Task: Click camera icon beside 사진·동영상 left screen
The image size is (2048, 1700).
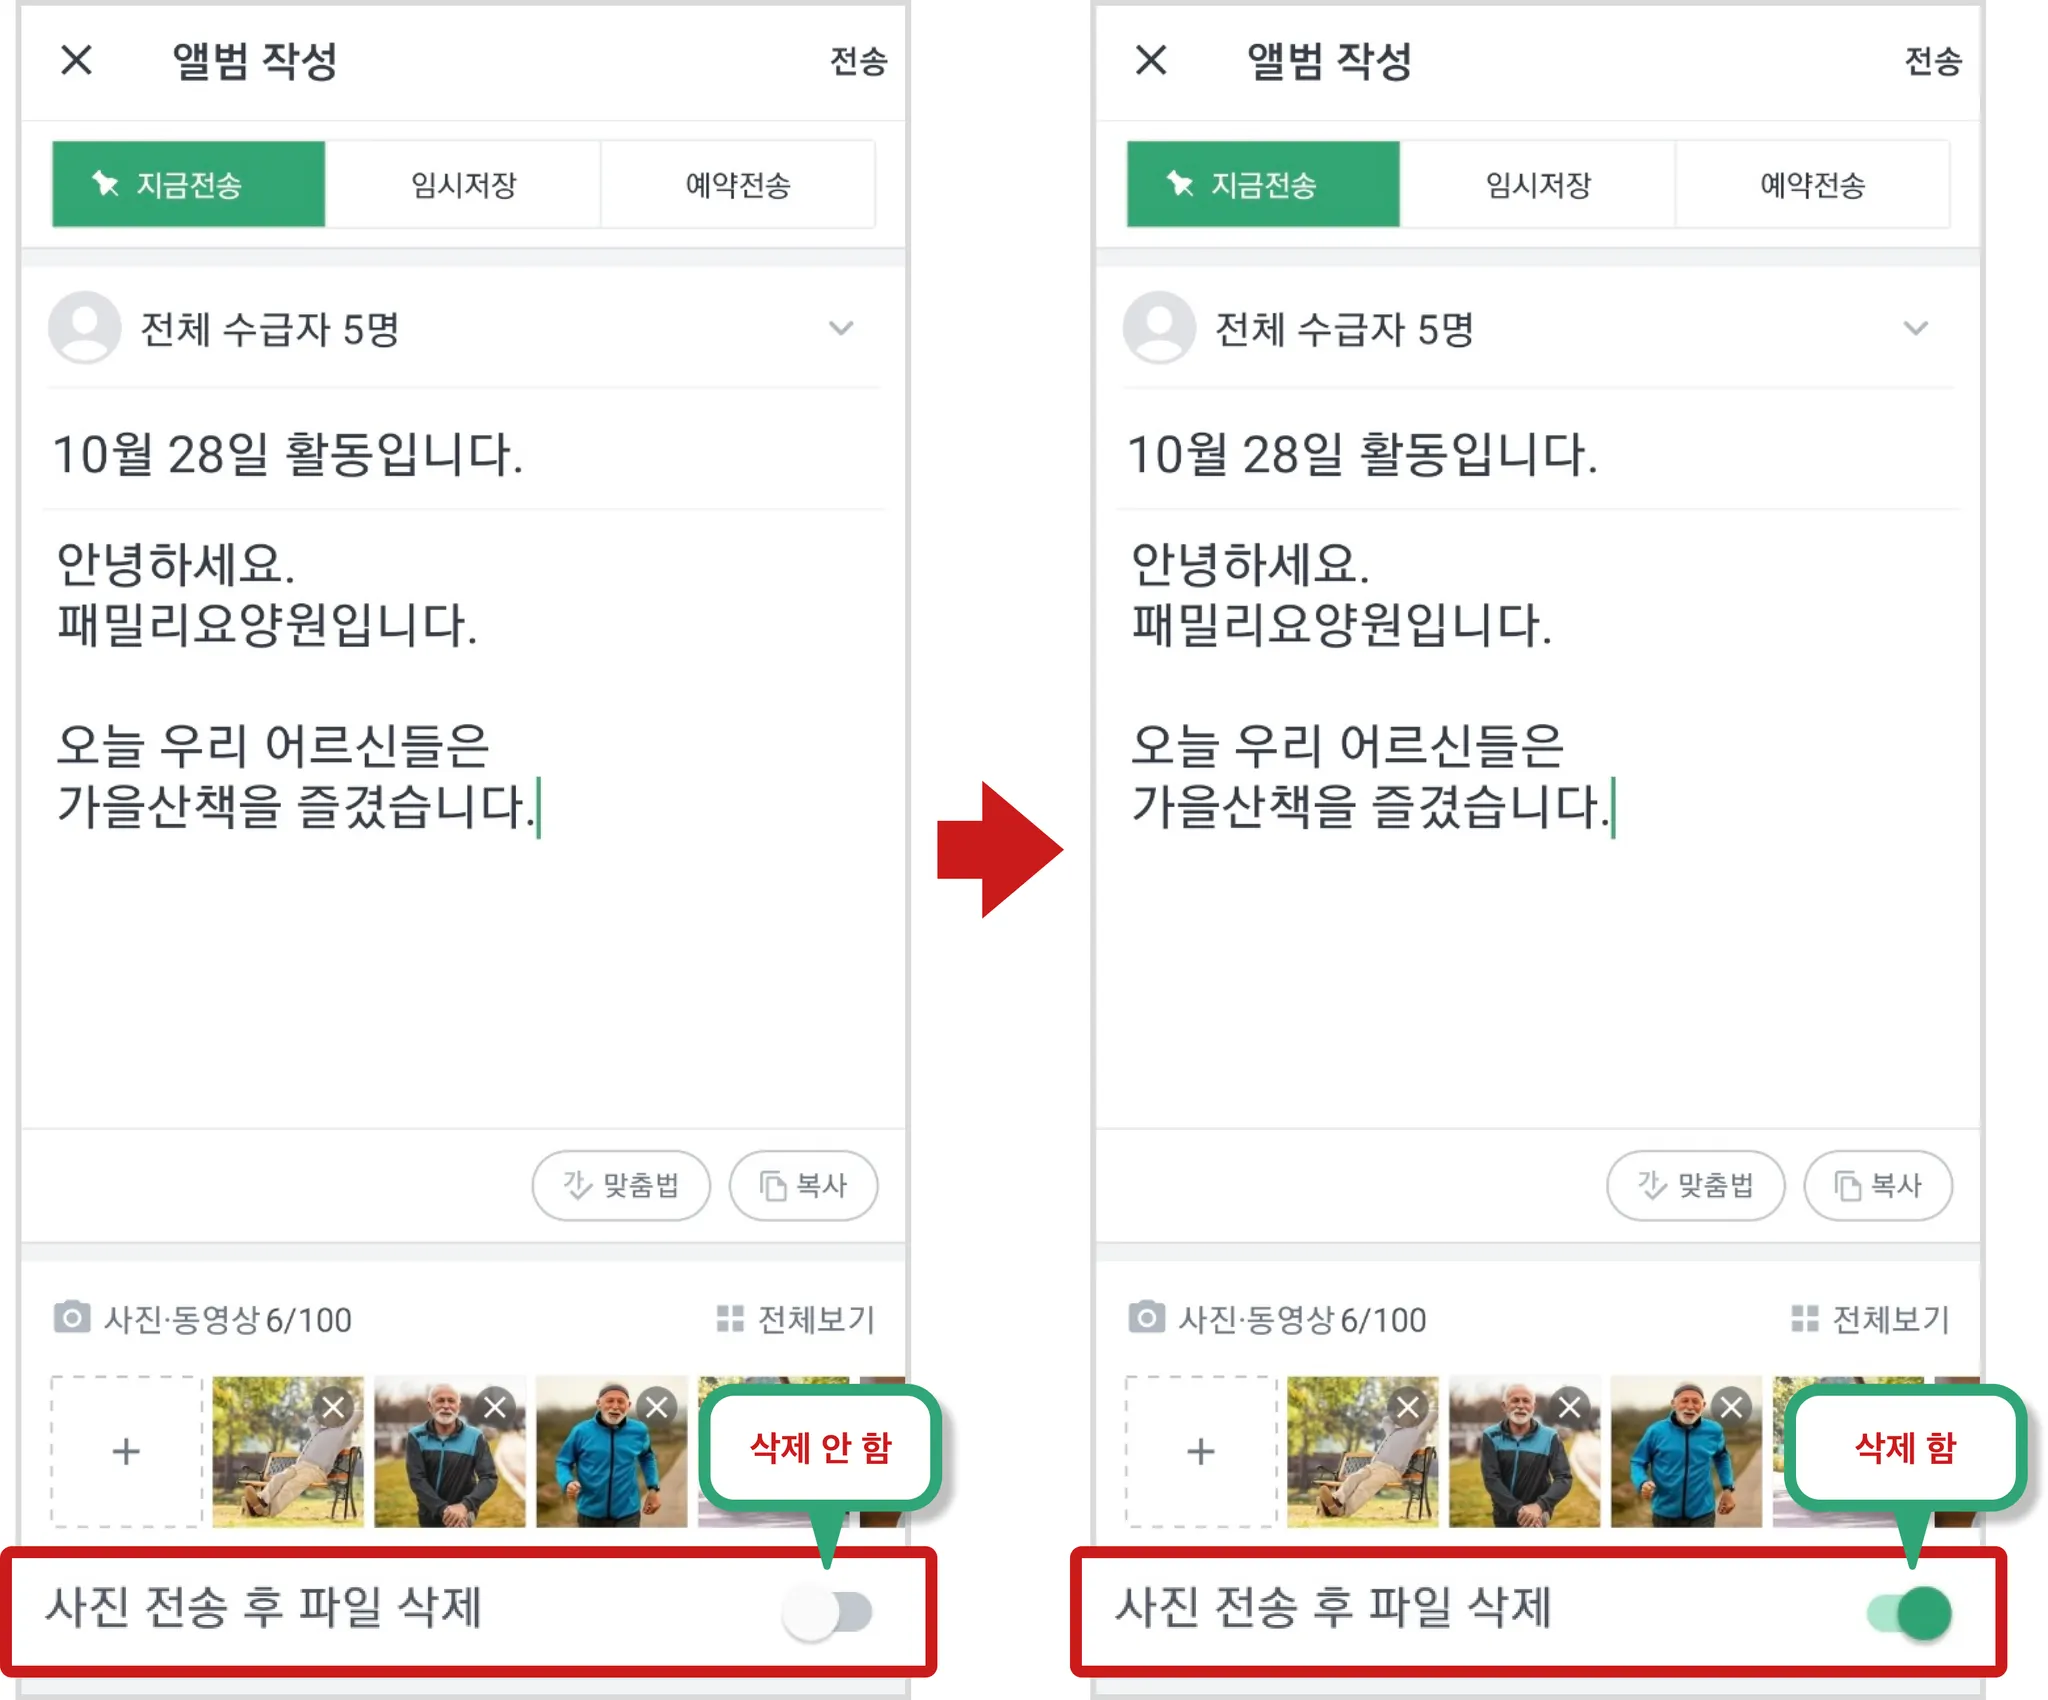Action: click(71, 1318)
